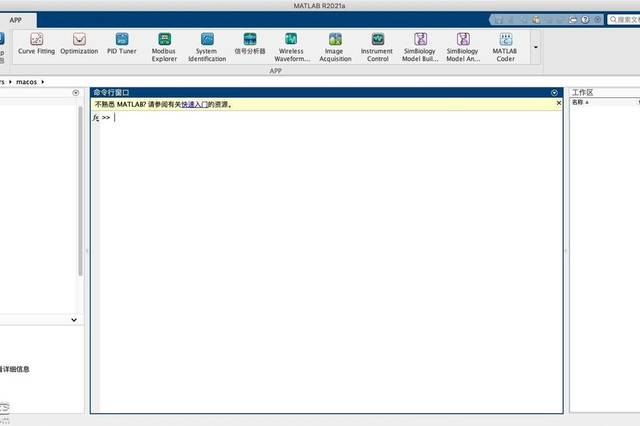The width and height of the screenshot is (640, 426).
Task: Open quick access toolbar options arrow
Action: (x=598, y=20)
